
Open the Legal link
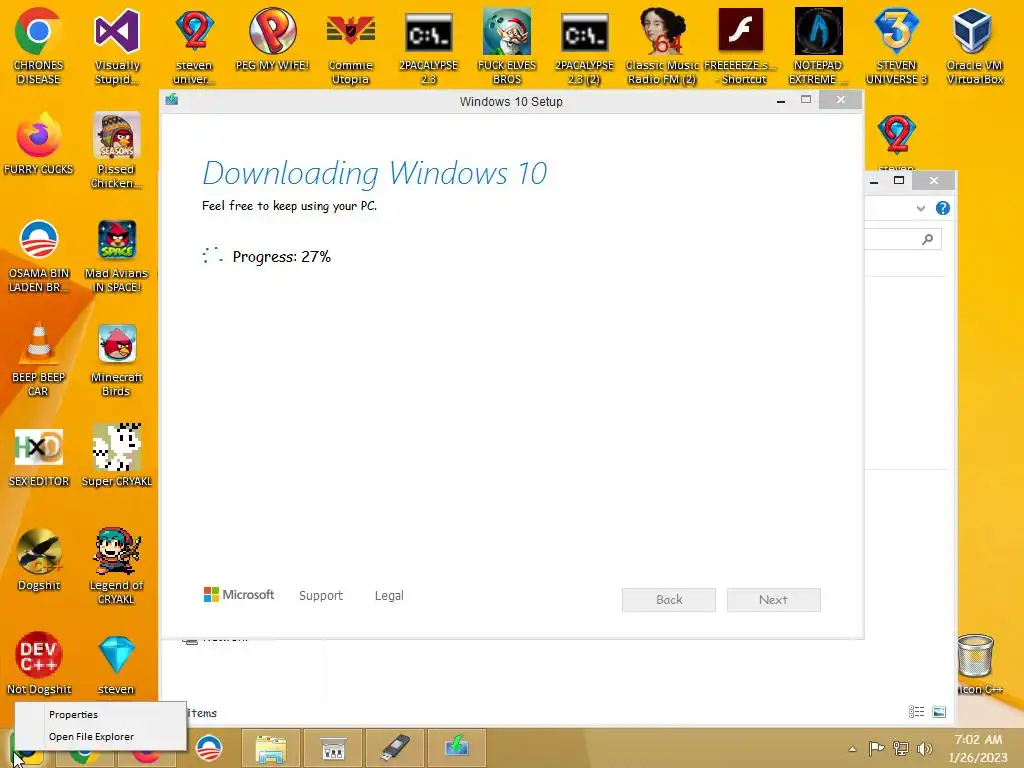389,596
